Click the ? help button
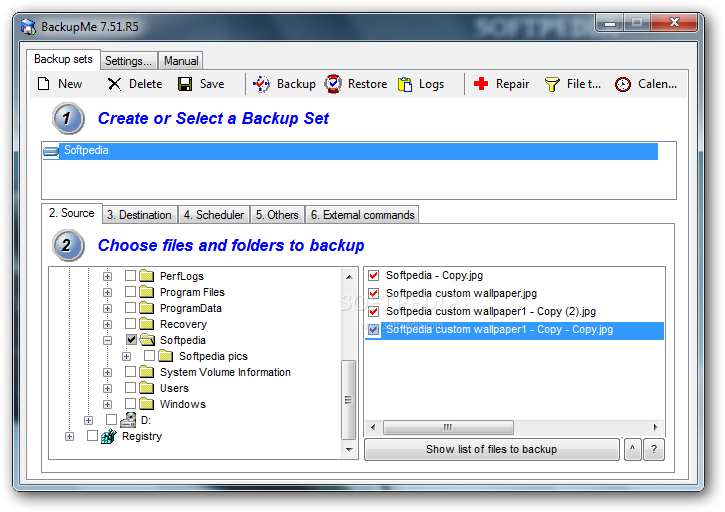The width and height of the screenshot is (725, 512). (x=654, y=449)
